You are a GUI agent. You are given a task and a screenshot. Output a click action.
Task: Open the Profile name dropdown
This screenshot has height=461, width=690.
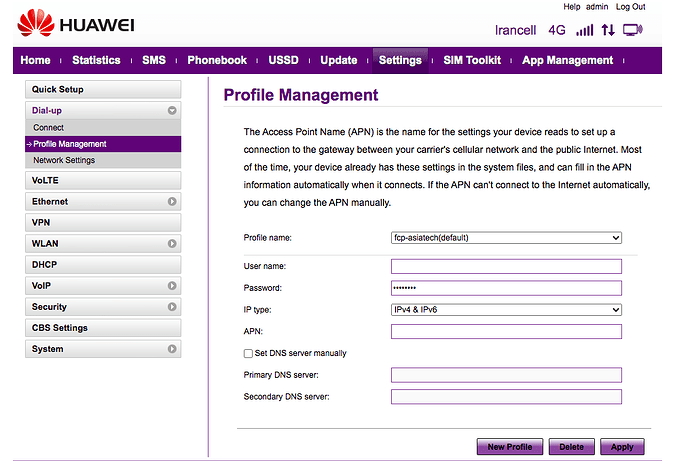coord(506,238)
